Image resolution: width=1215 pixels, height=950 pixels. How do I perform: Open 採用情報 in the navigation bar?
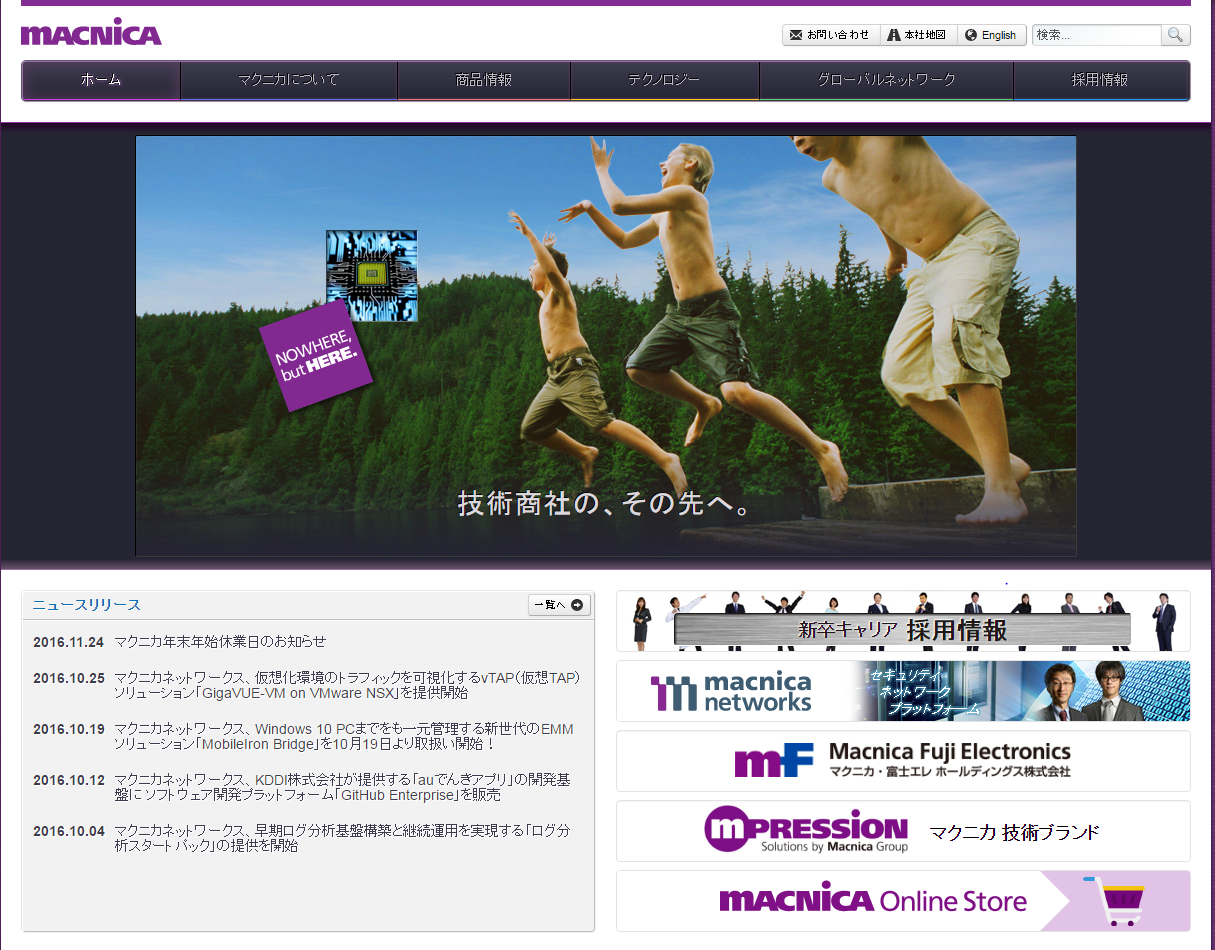[1100, 80]
